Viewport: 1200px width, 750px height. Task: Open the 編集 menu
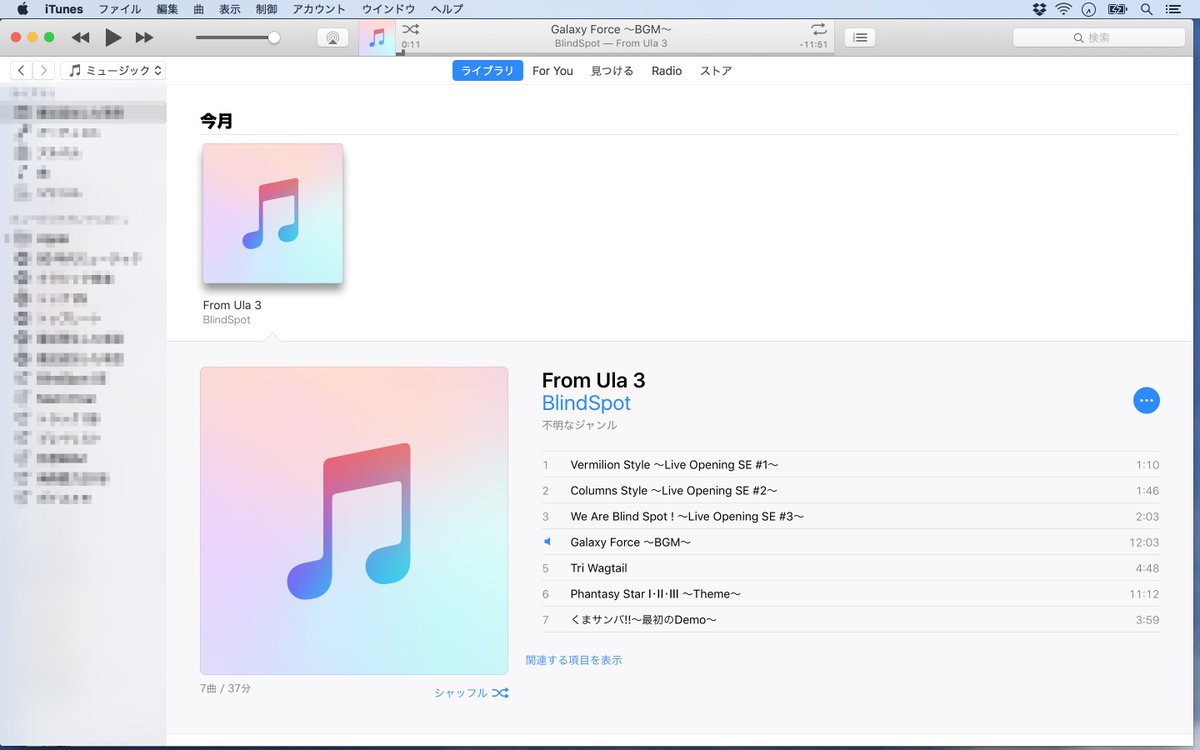point(167,9)
